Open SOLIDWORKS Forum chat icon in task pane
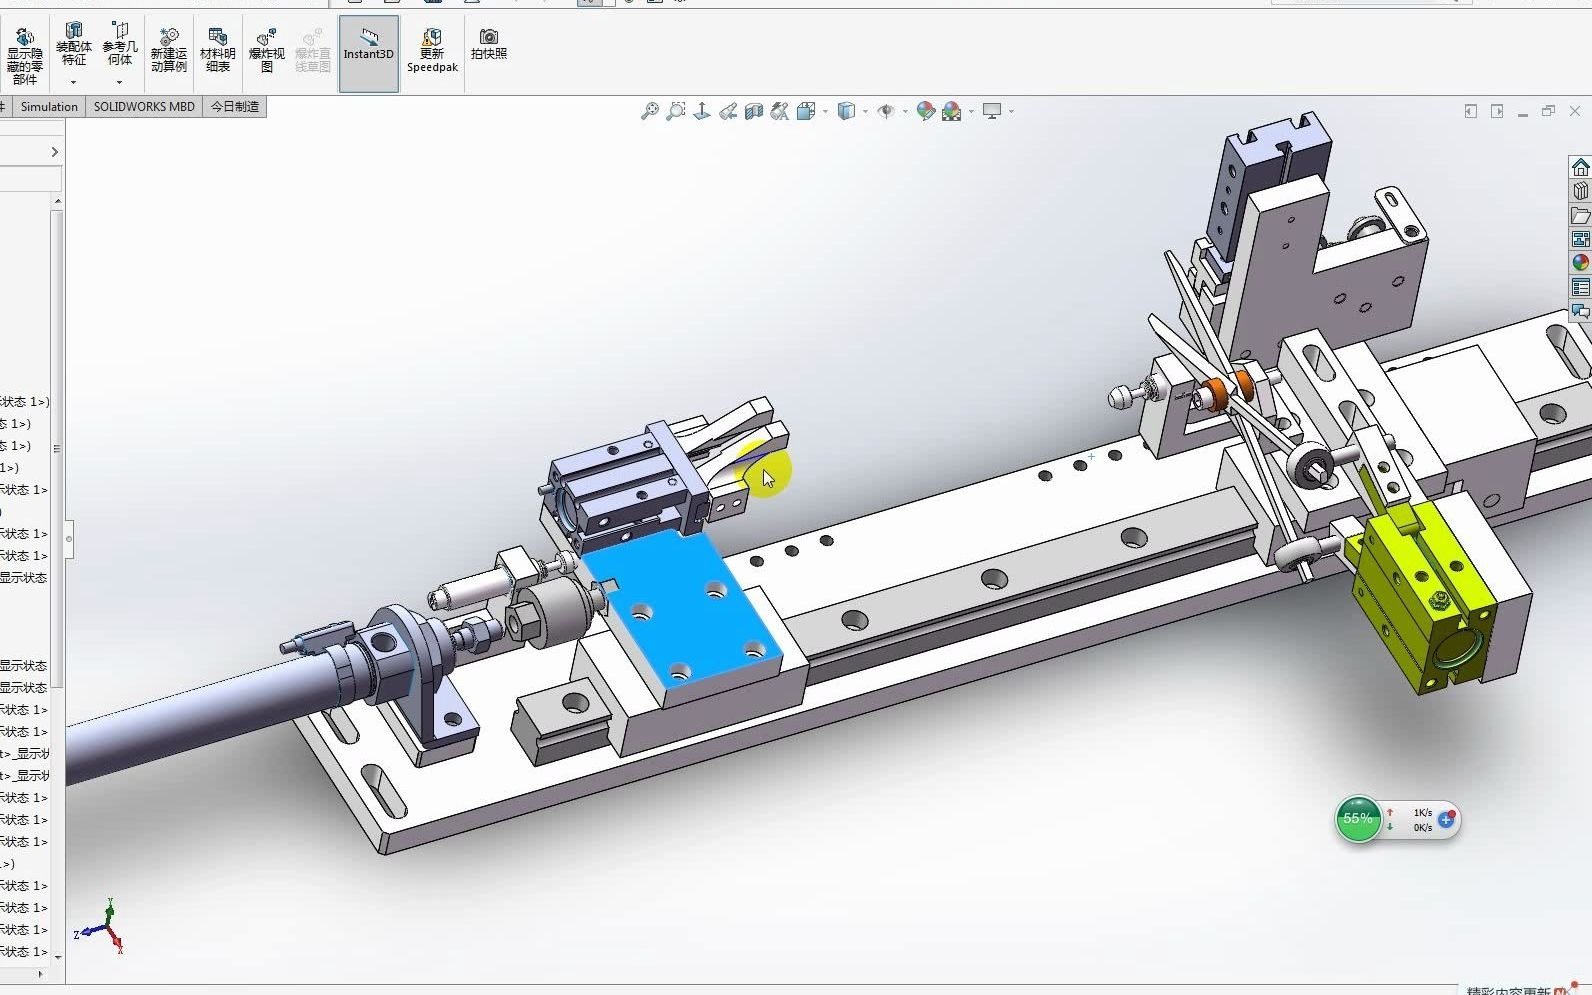 (x=1580, y=311)
